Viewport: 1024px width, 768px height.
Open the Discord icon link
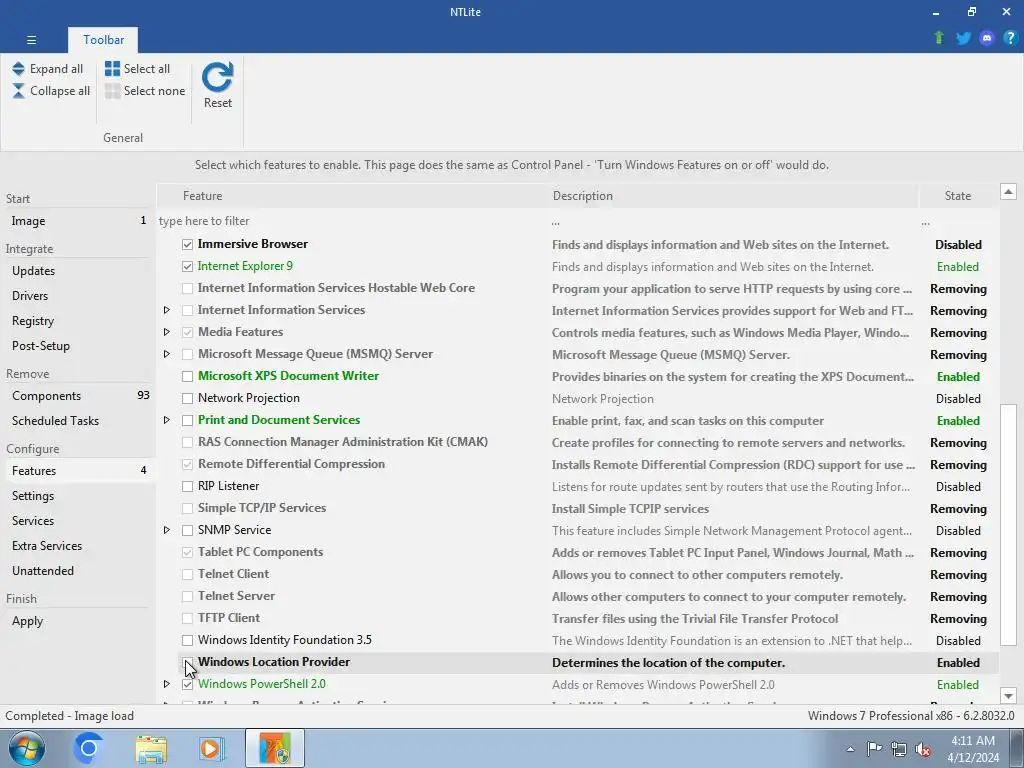tap(986, 38)
